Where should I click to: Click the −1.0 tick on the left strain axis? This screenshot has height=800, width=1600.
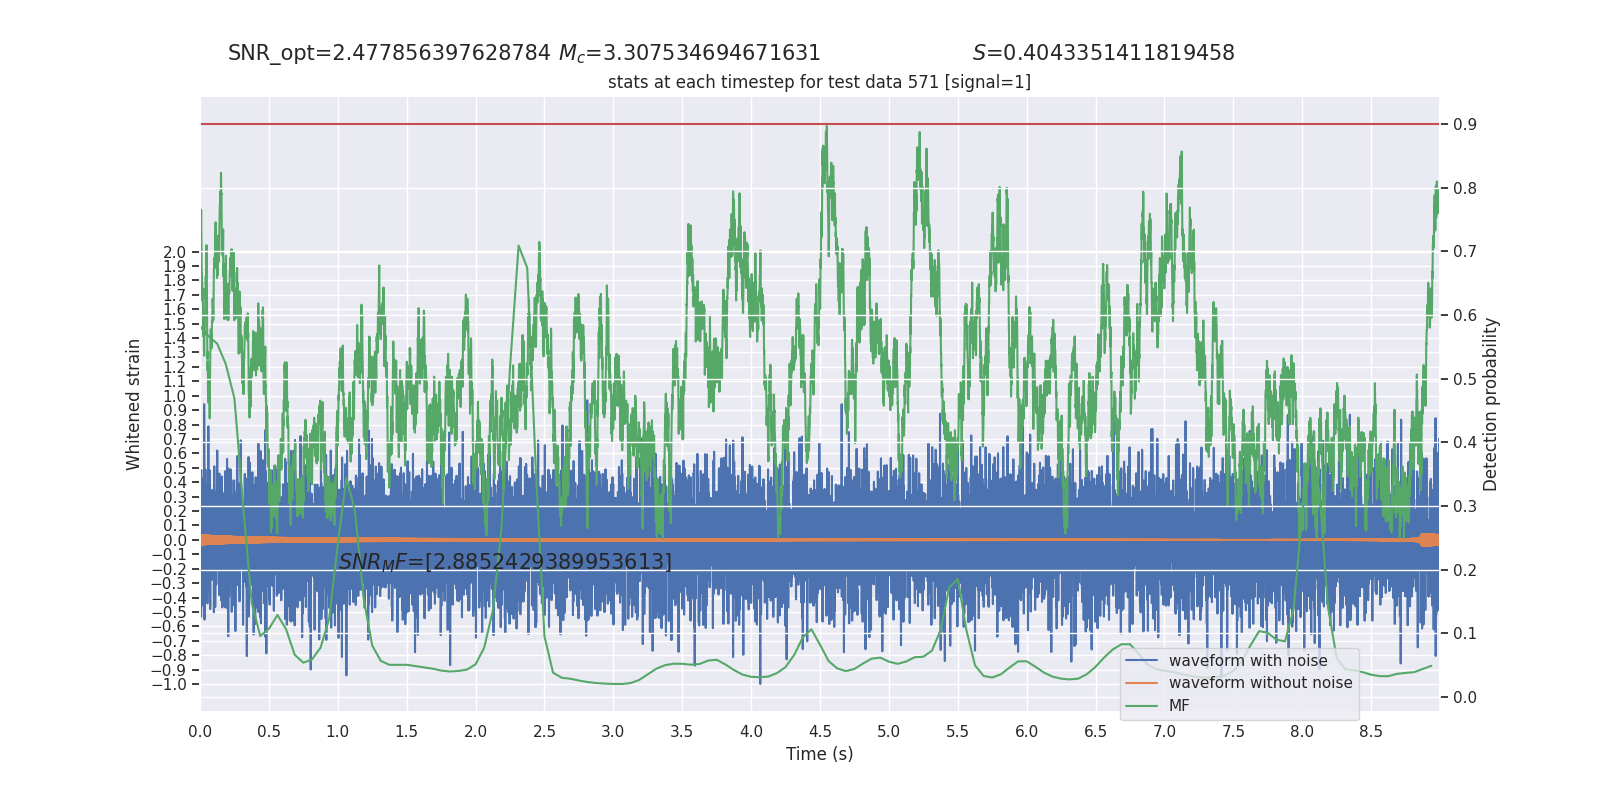click(x=169, y=685)
